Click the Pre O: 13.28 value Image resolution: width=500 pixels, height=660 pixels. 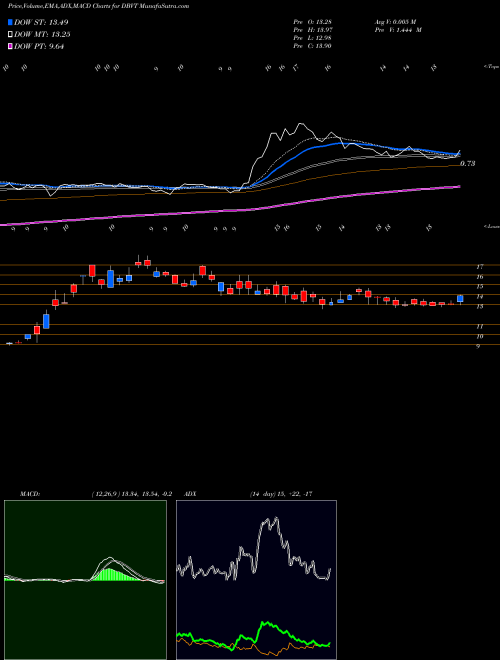point(313,22)
